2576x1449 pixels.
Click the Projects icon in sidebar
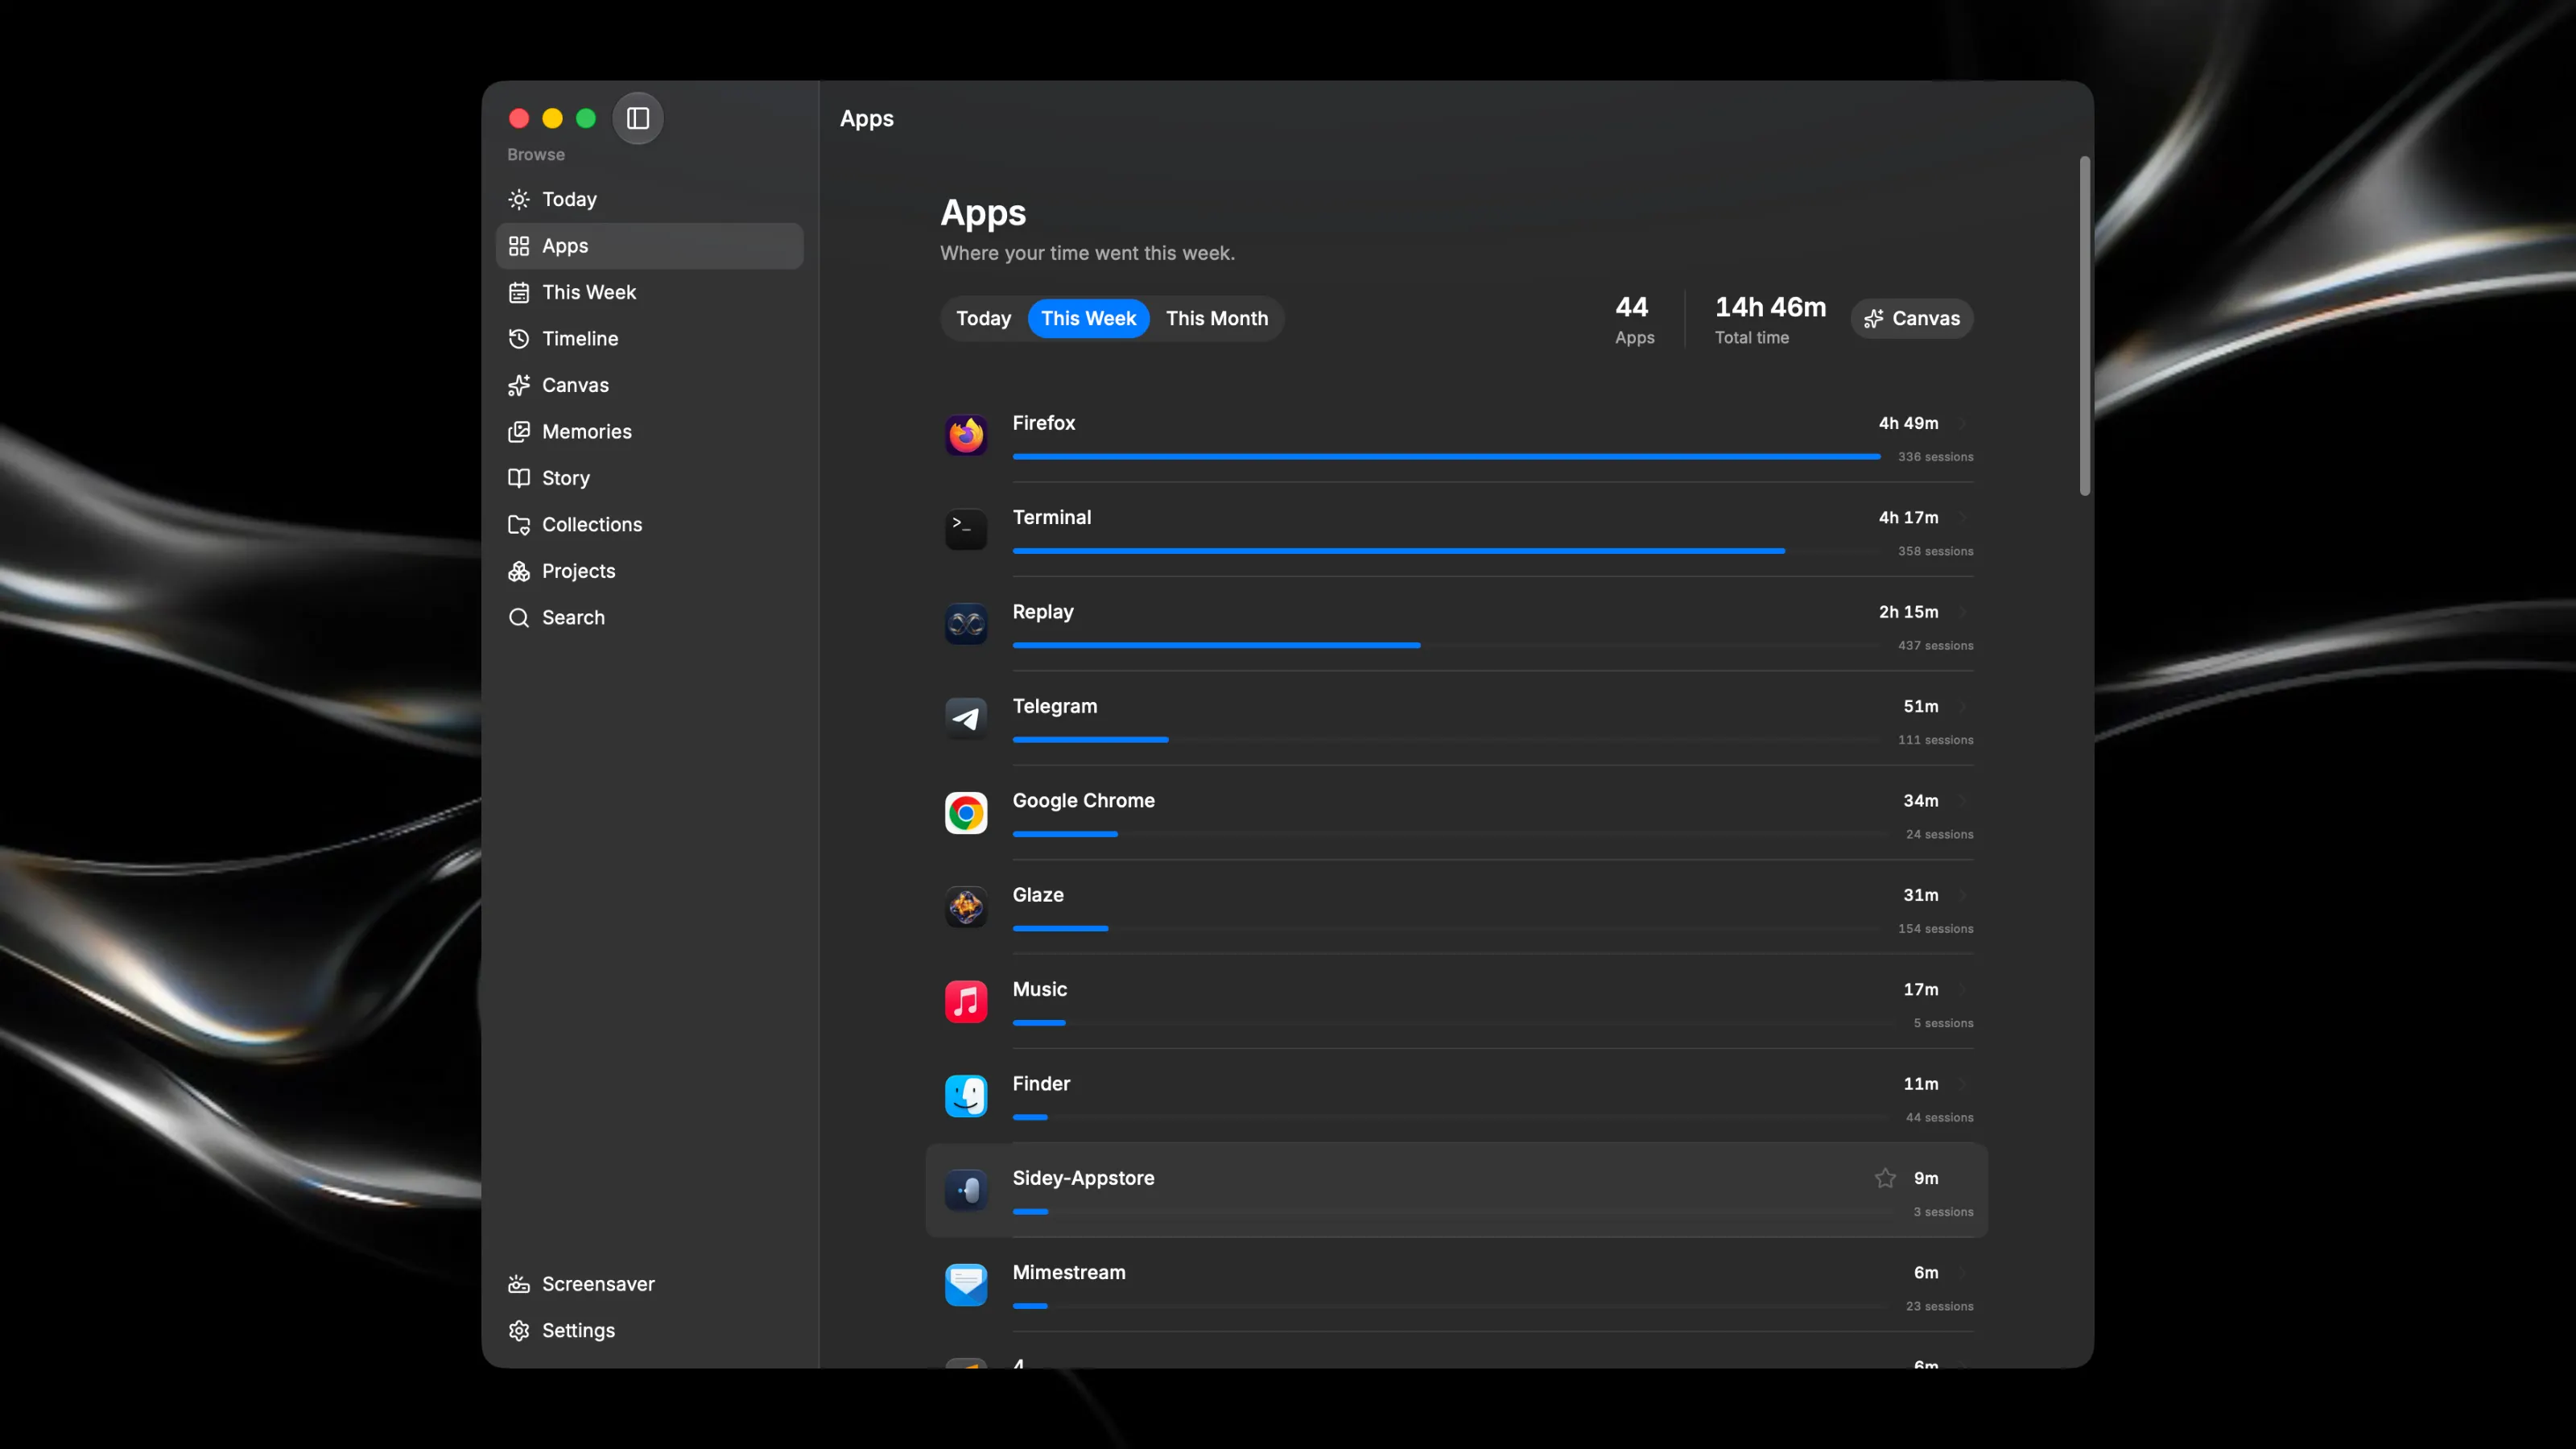click(518, 571)
